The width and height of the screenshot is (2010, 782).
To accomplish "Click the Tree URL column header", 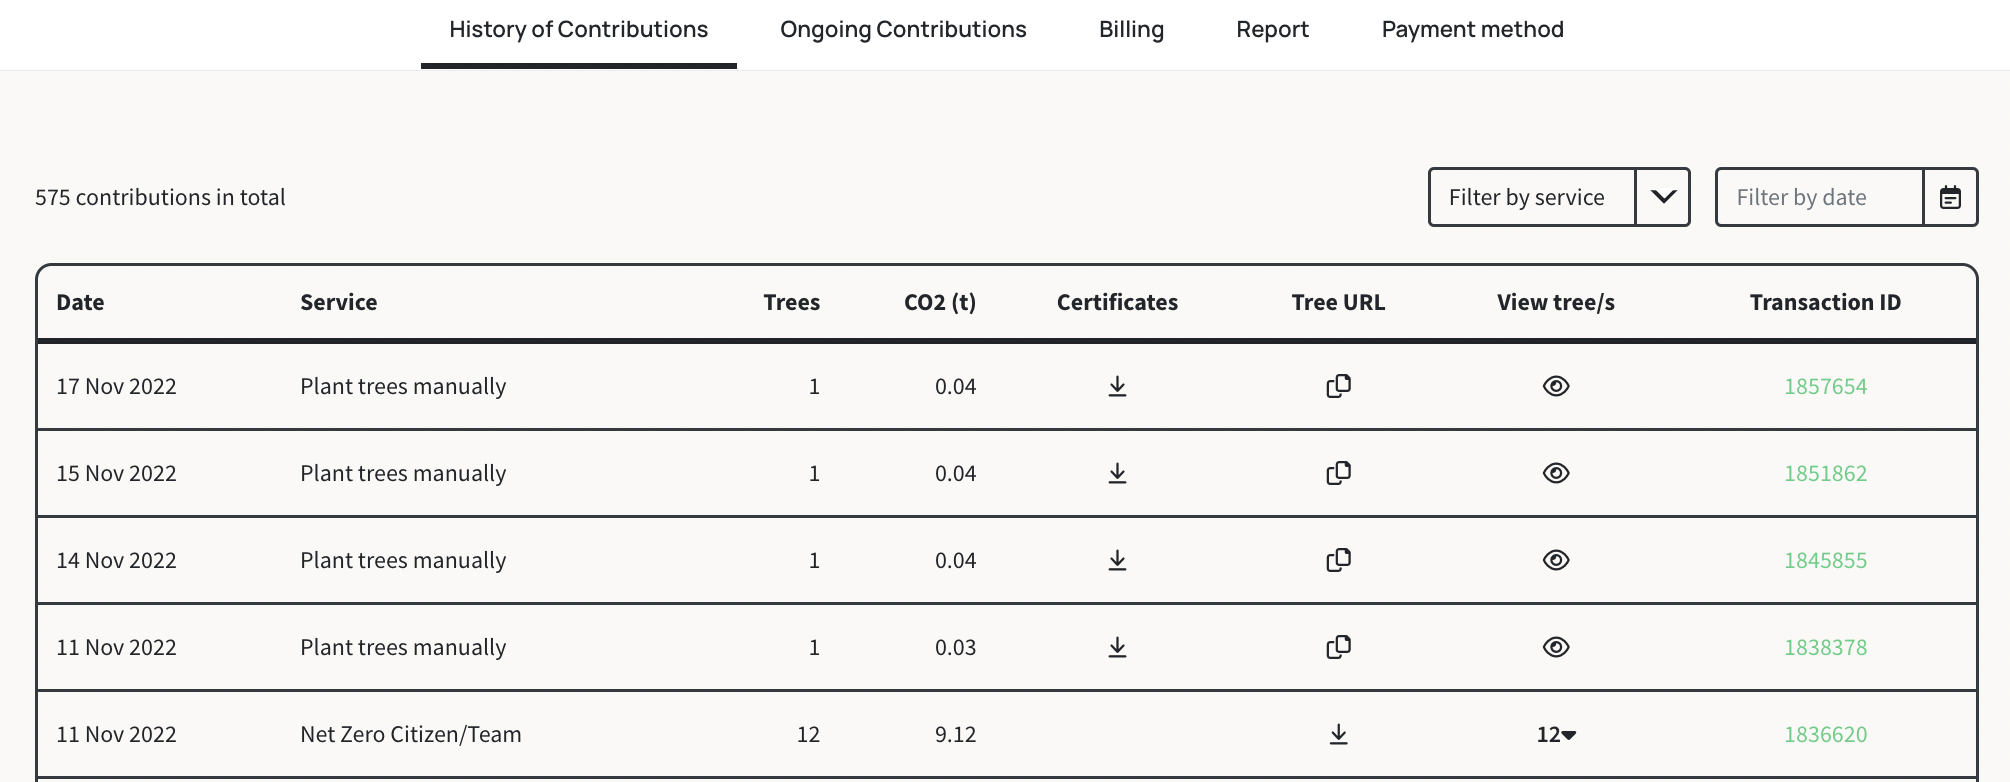I will (1338, 302).
